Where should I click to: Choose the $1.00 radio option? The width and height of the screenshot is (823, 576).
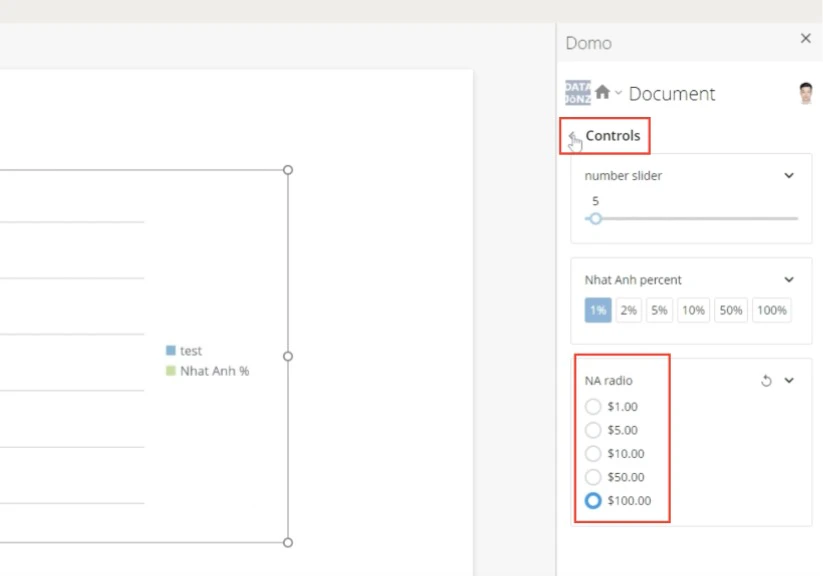tap(593, 406)
